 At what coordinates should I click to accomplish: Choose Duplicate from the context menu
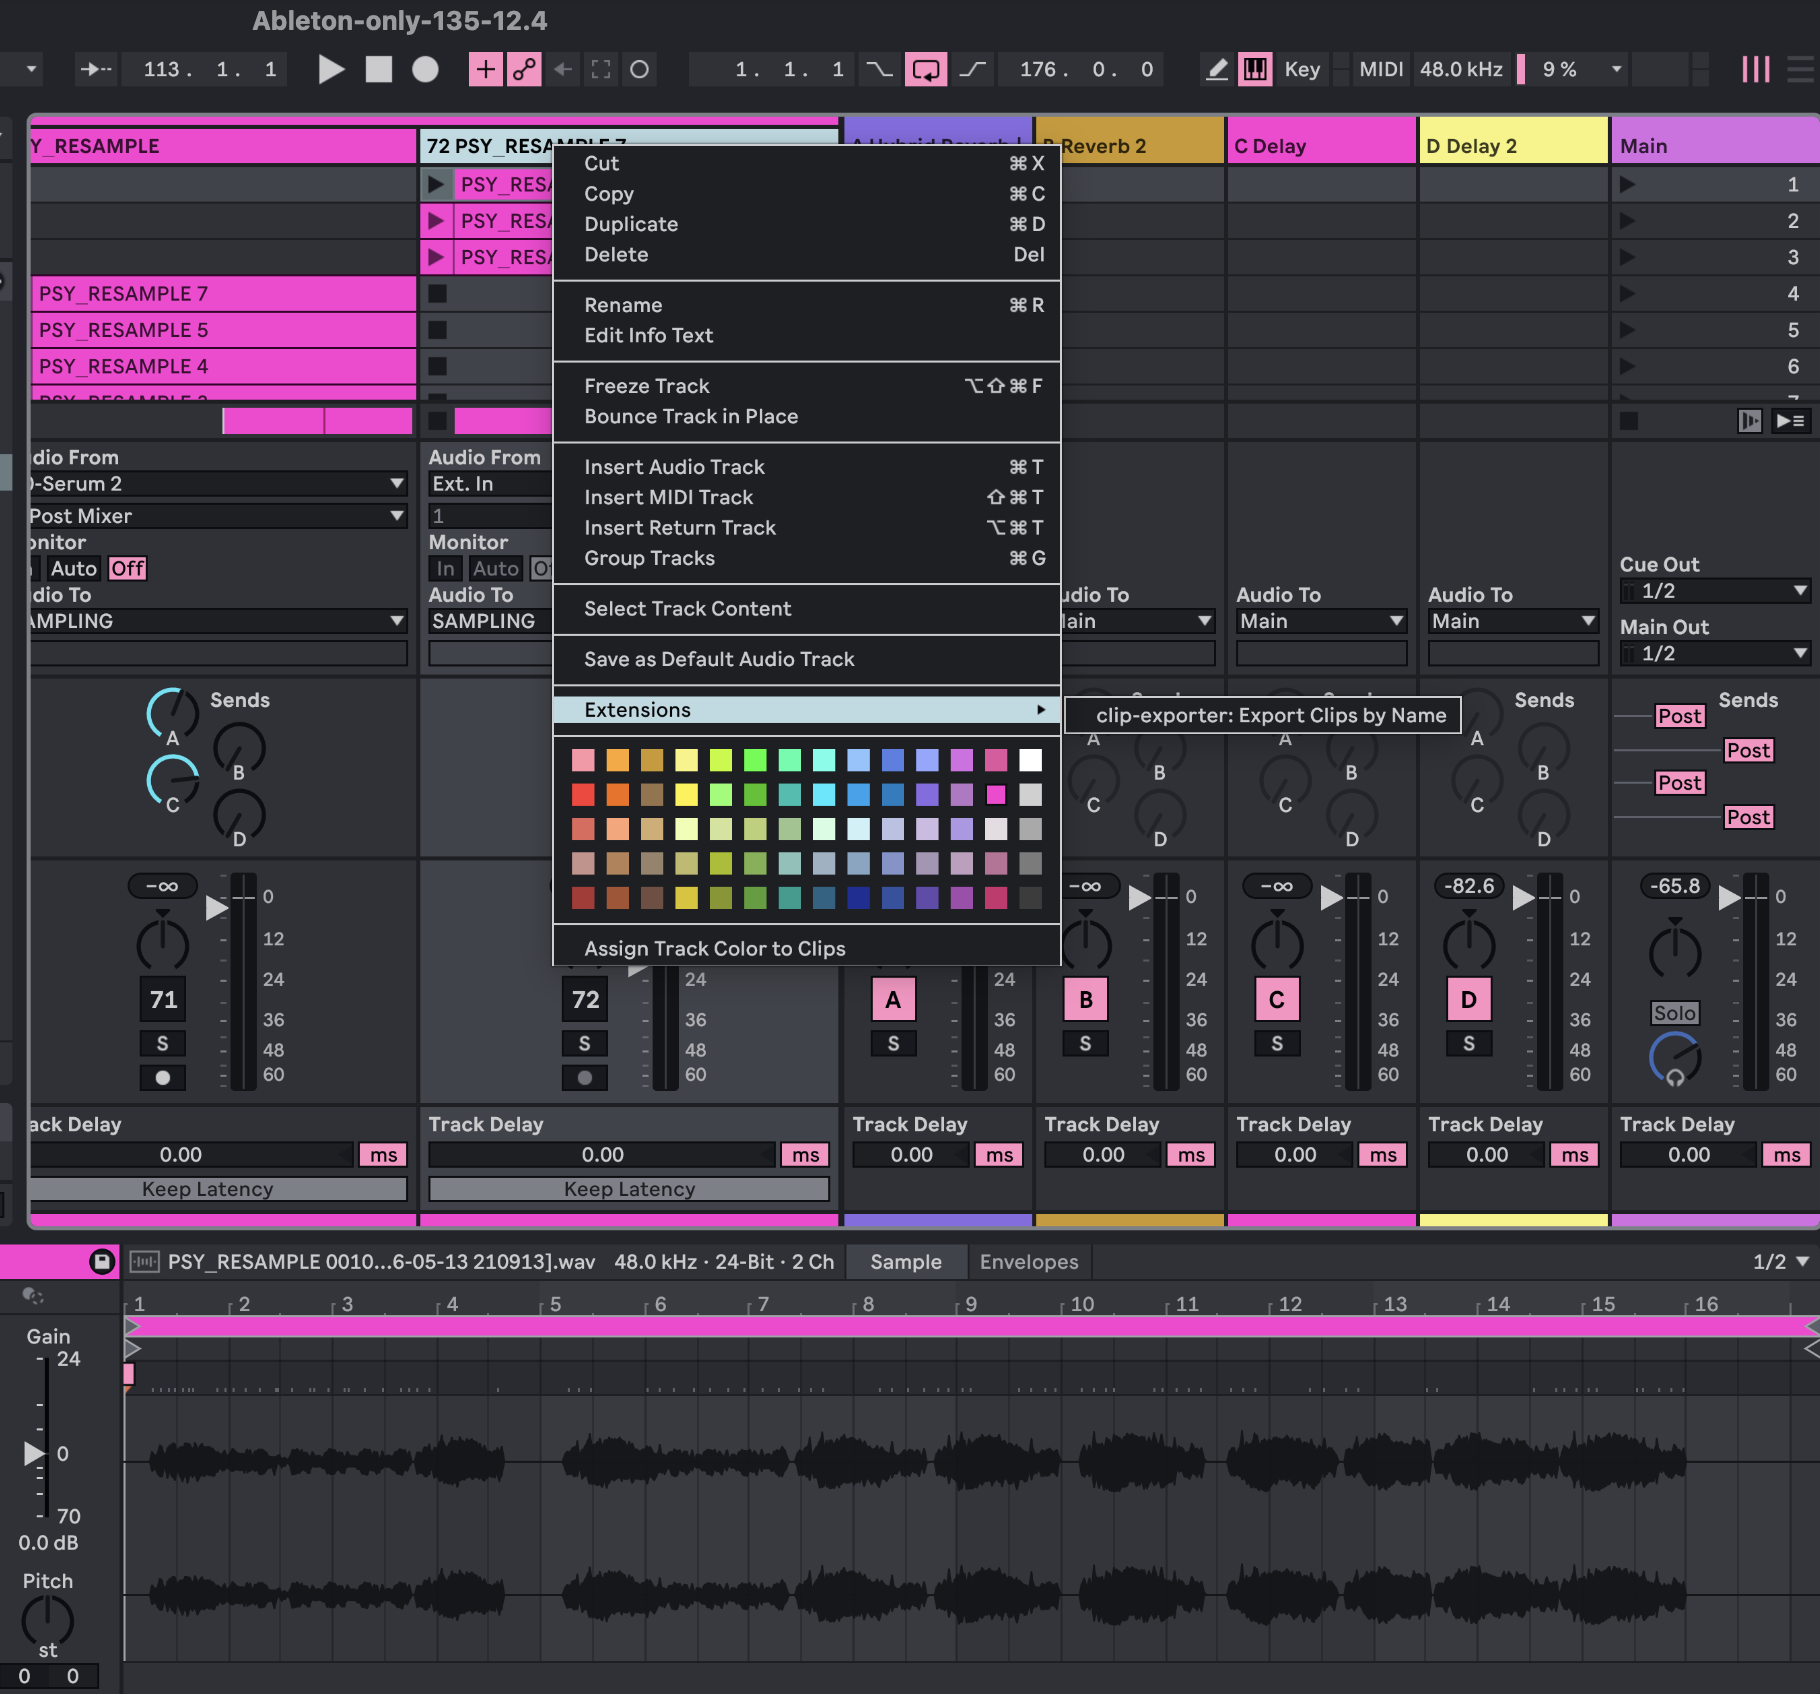(x=807, y=224)
